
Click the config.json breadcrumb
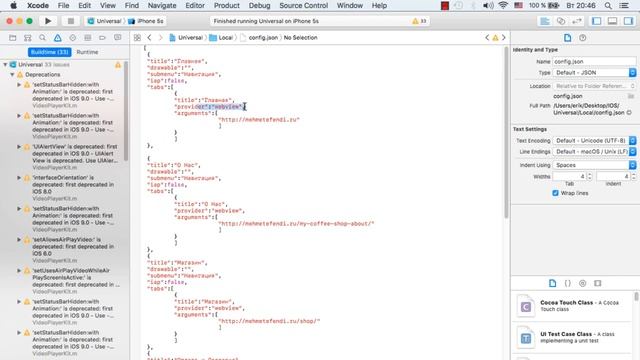[259, 38]
